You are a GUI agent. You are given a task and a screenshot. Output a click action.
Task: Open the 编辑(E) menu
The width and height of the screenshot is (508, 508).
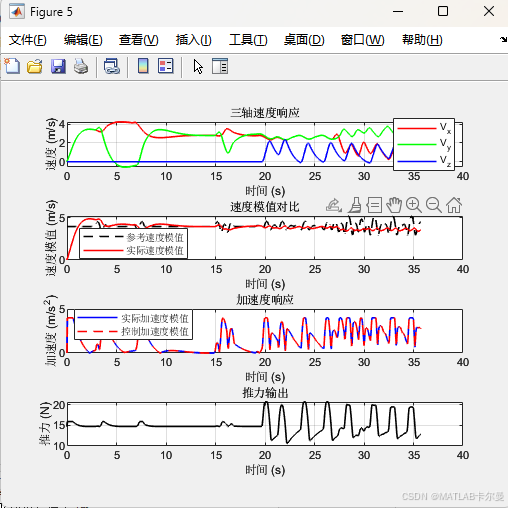tap(83, 40)
